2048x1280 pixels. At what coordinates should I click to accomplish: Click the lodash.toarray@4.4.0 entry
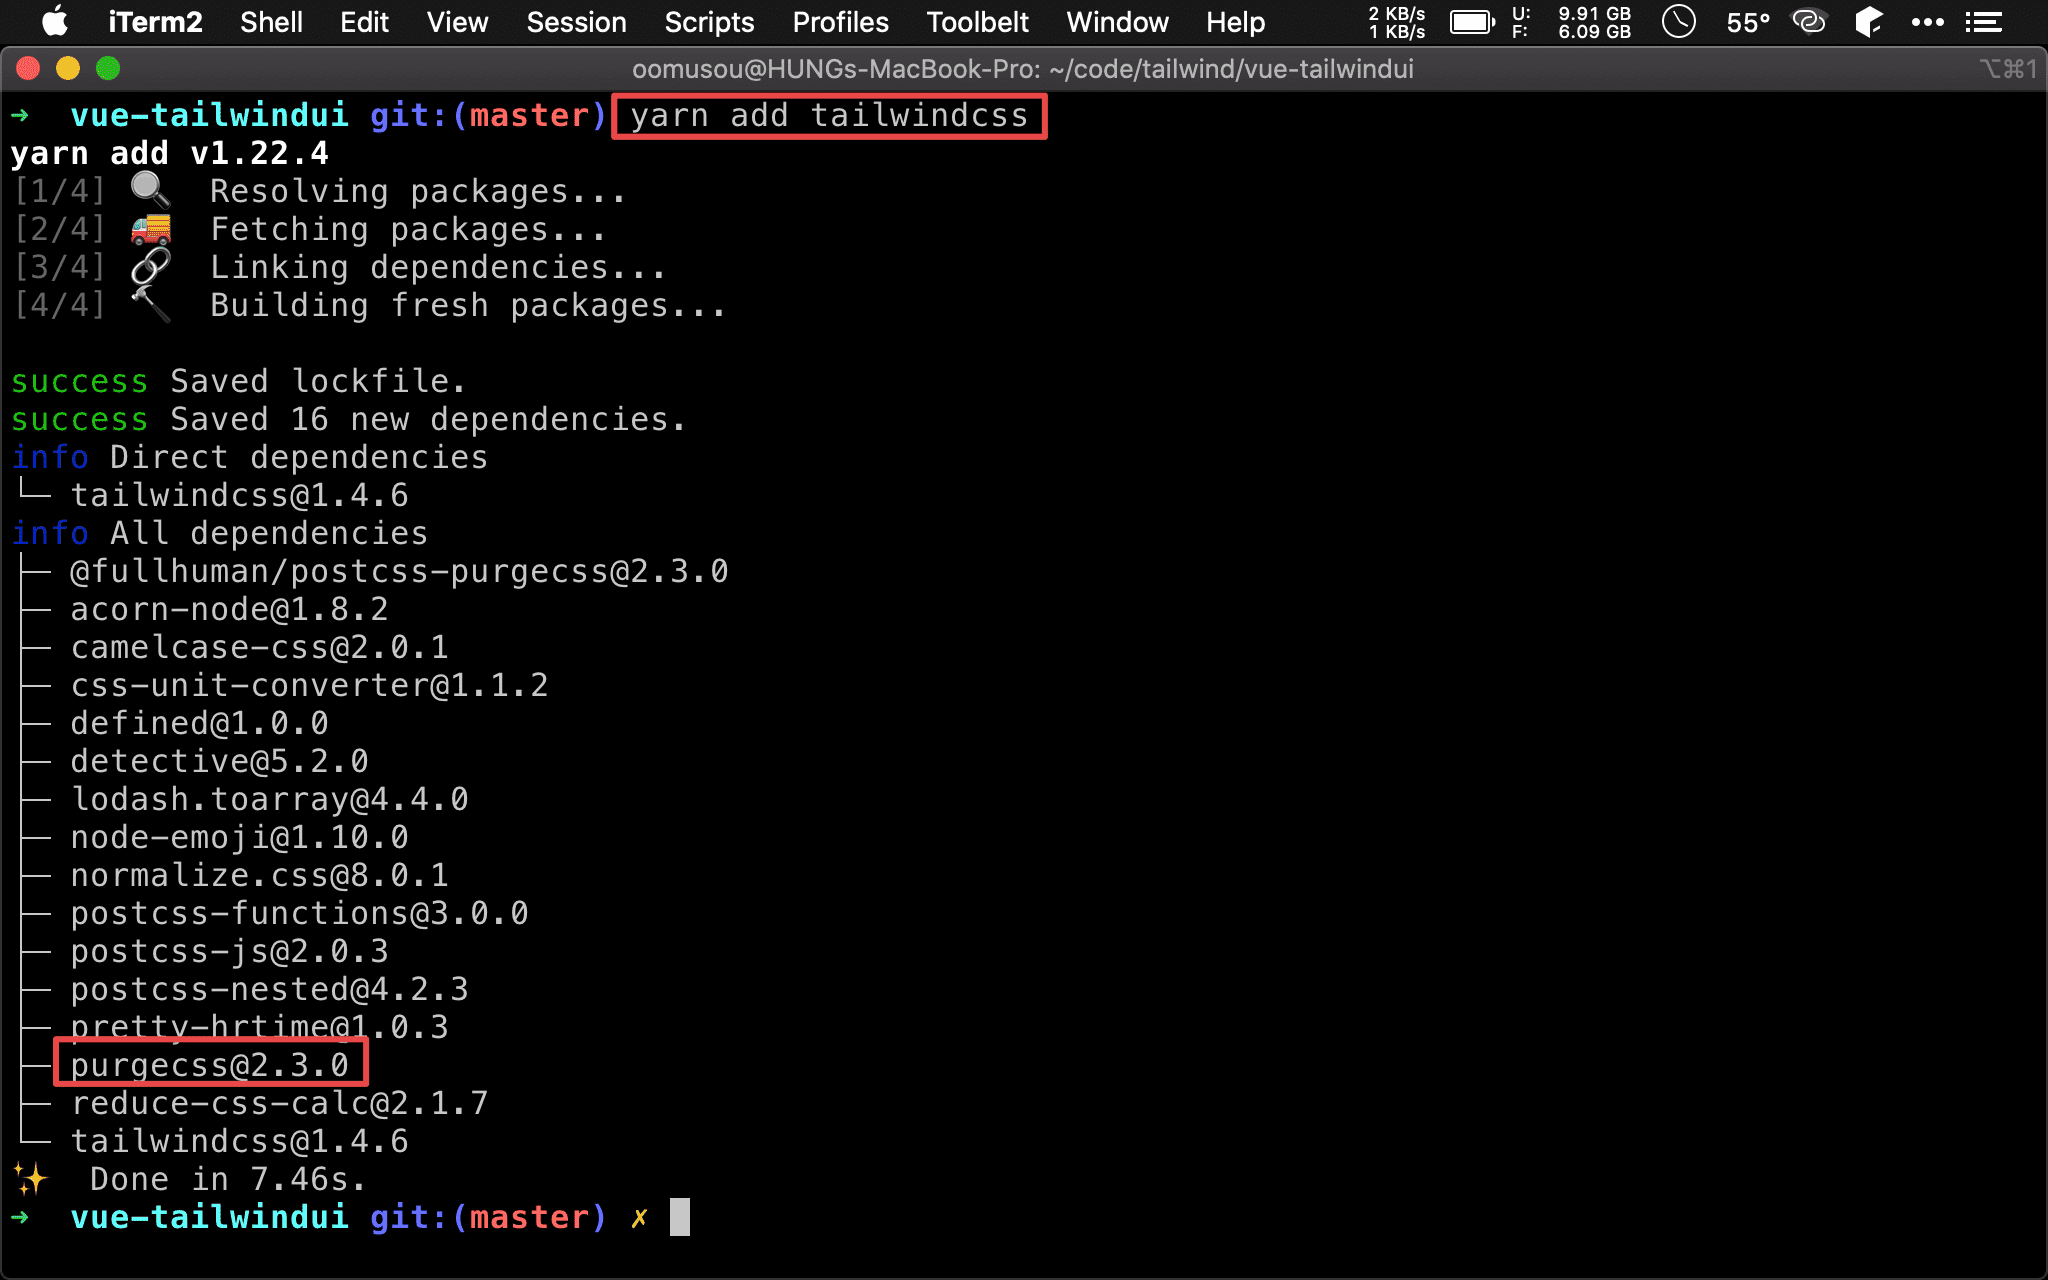coord(269,799)
